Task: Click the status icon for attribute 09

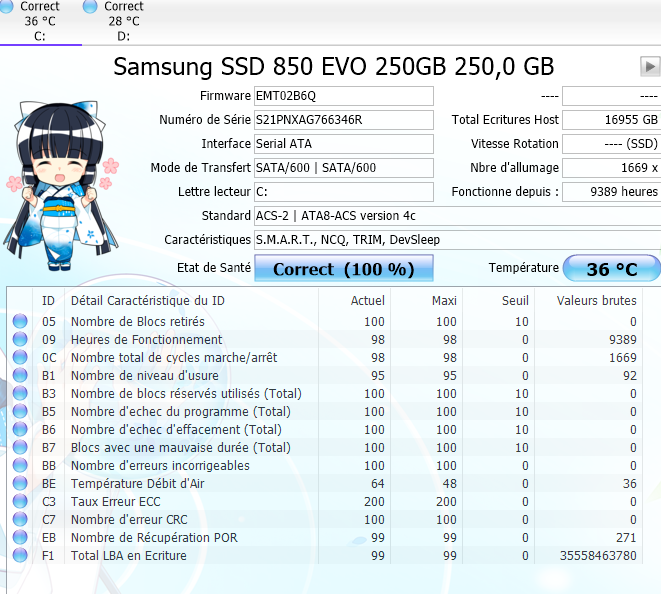Action: point(20,339)
